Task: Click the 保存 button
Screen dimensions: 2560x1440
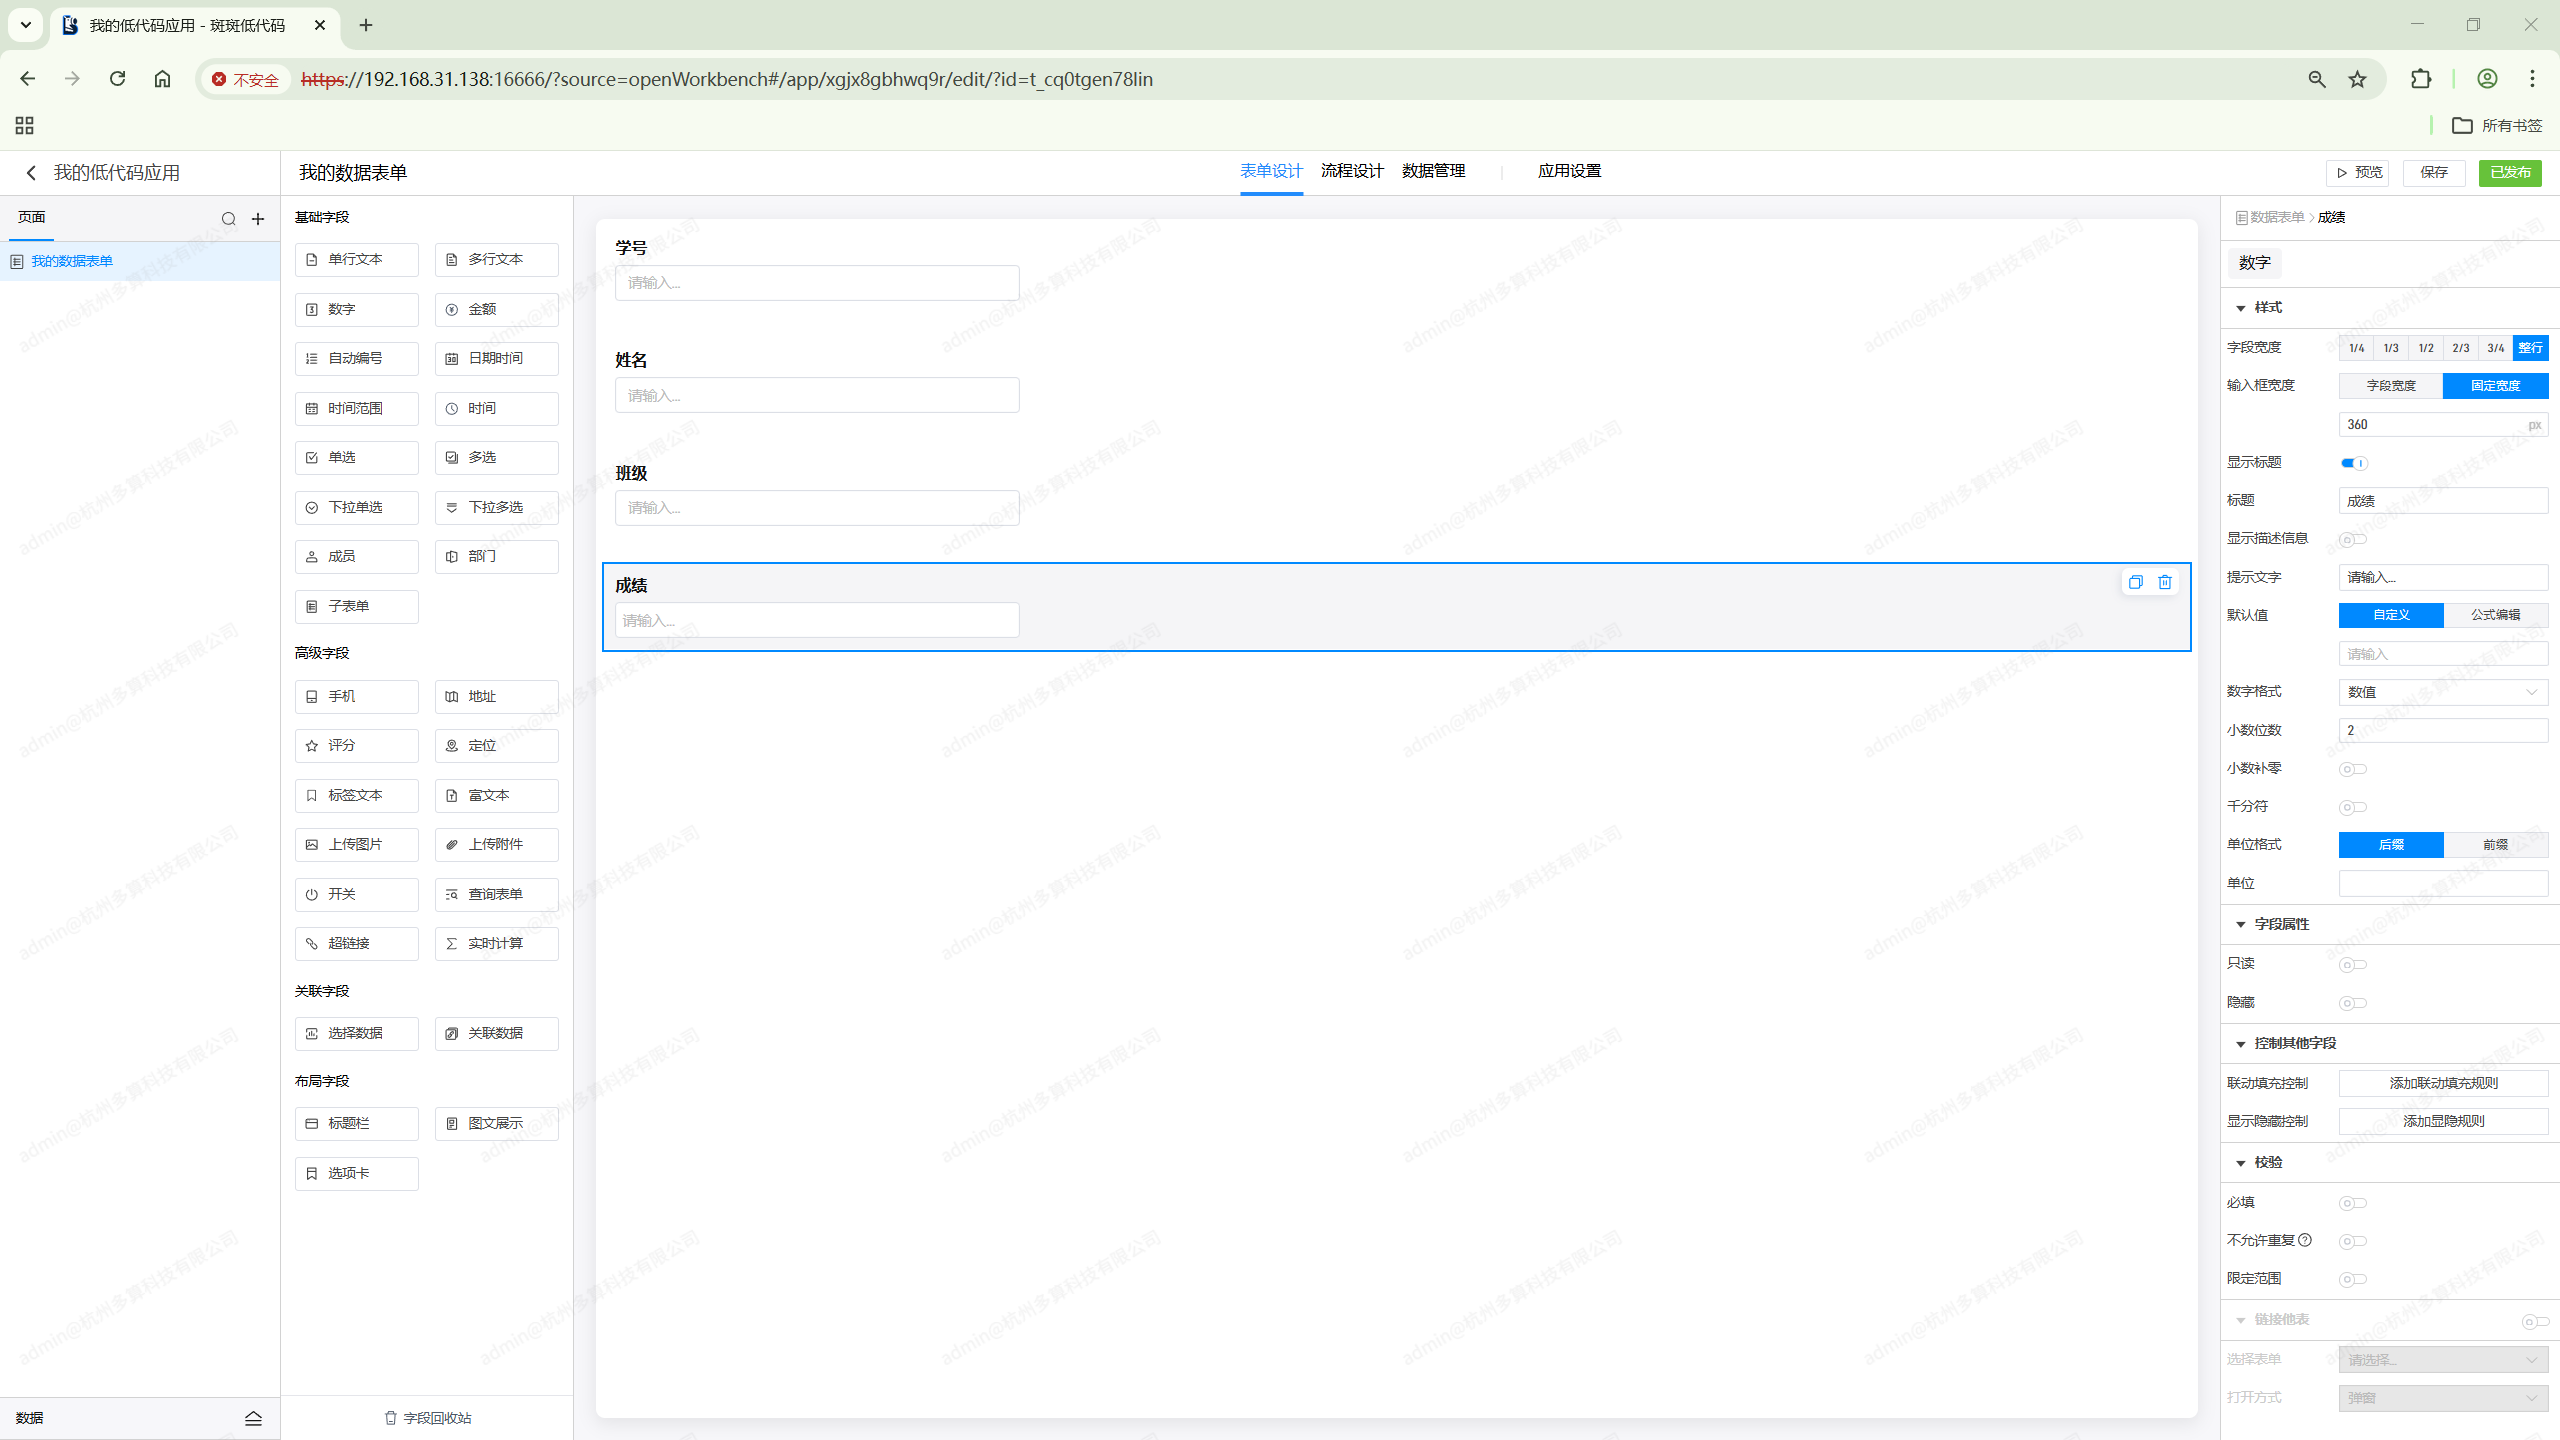Action: [2433, 173]
